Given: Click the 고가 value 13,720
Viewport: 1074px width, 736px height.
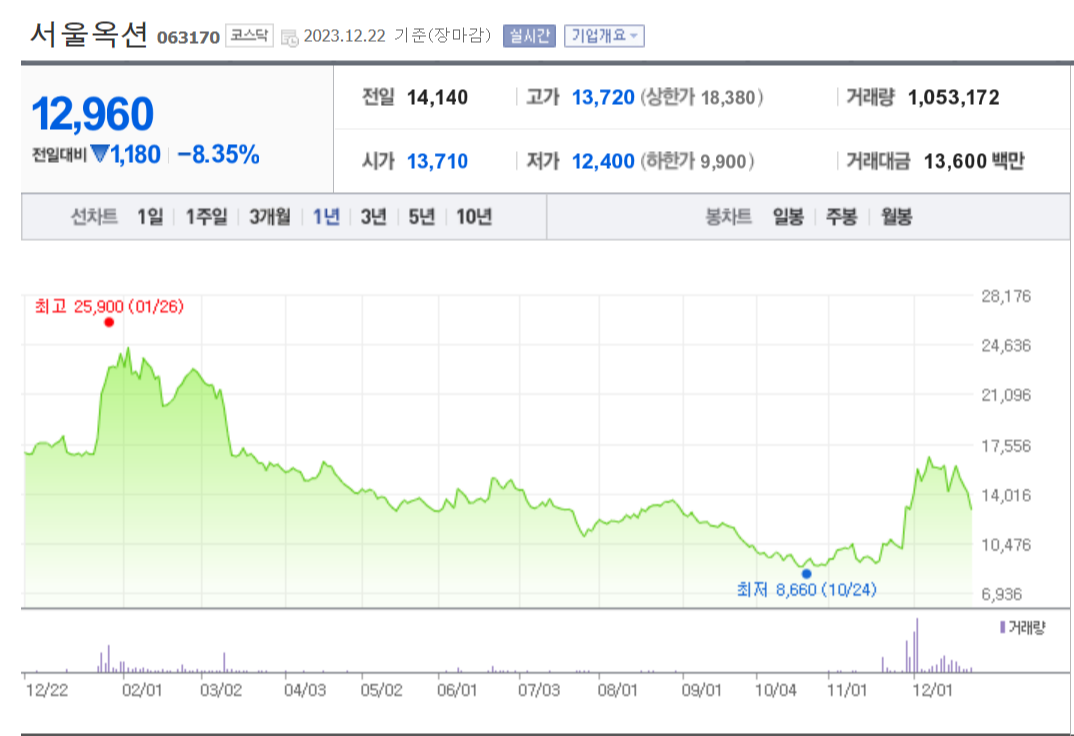Looking at the screenshot, I should (603, 97).
